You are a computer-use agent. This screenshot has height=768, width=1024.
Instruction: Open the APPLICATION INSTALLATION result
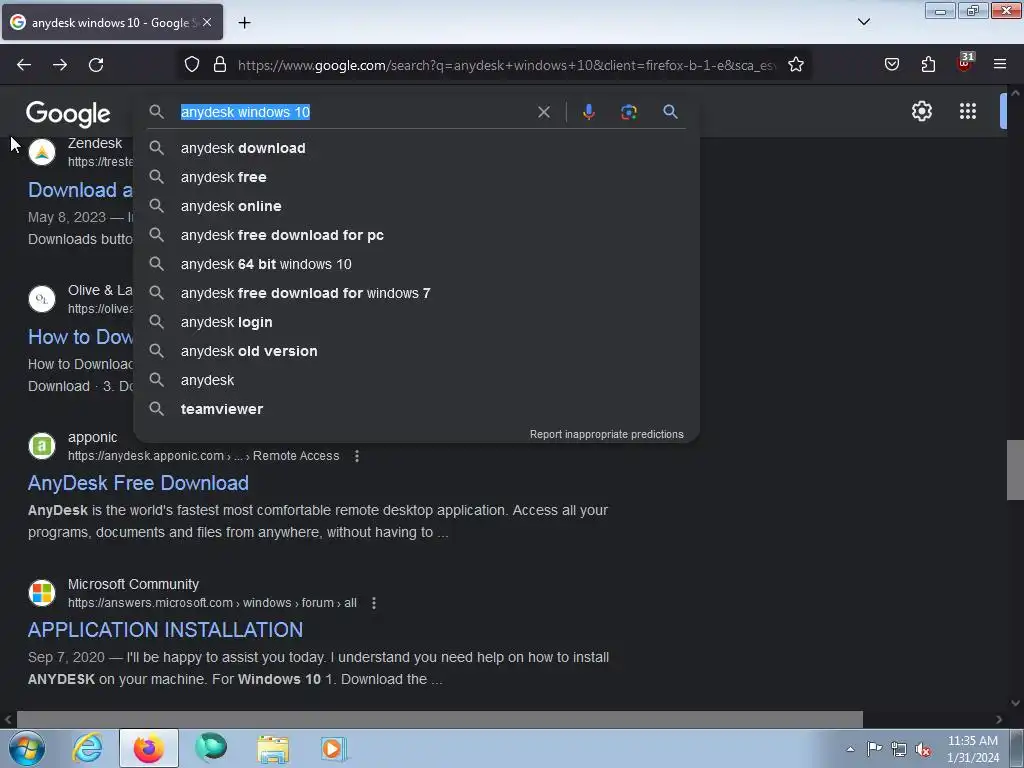point(165,630)
